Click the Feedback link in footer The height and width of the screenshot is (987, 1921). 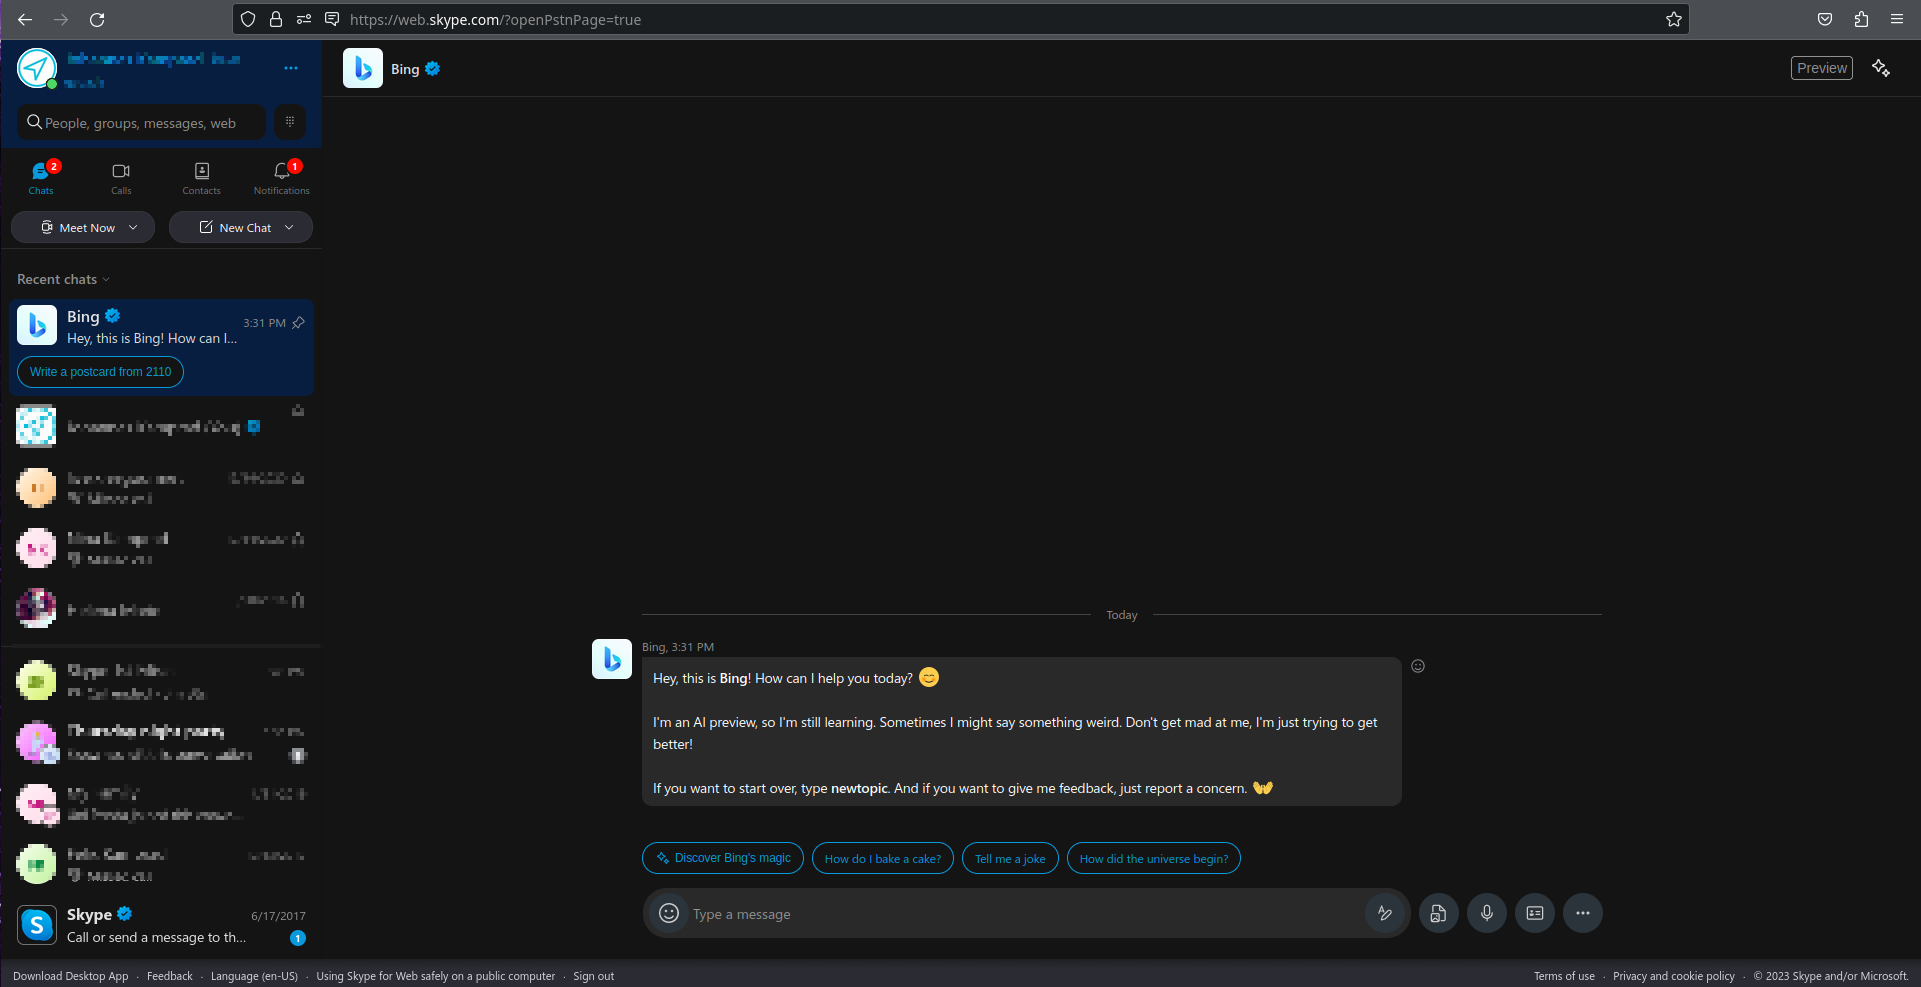(170, 976)
